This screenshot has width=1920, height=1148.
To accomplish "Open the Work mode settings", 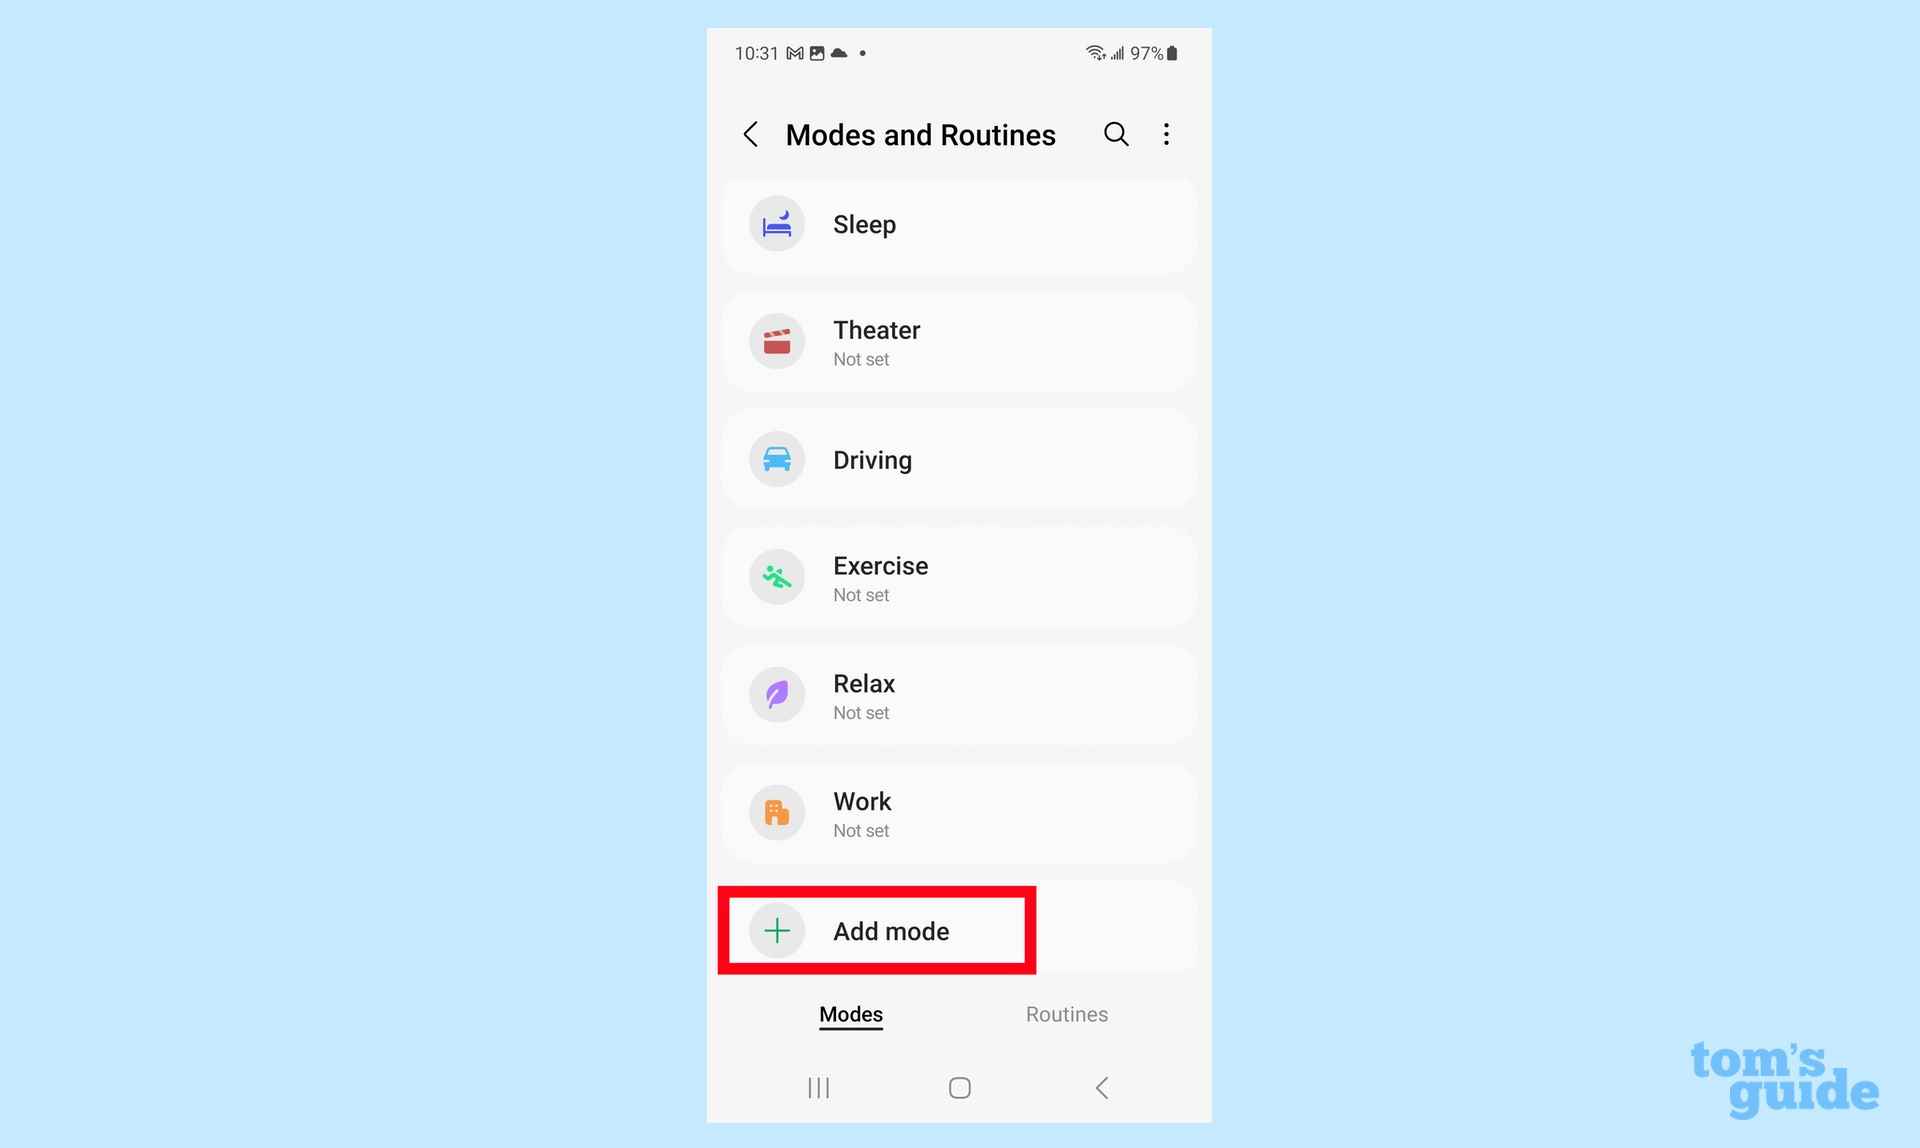I will click(959, 812).
